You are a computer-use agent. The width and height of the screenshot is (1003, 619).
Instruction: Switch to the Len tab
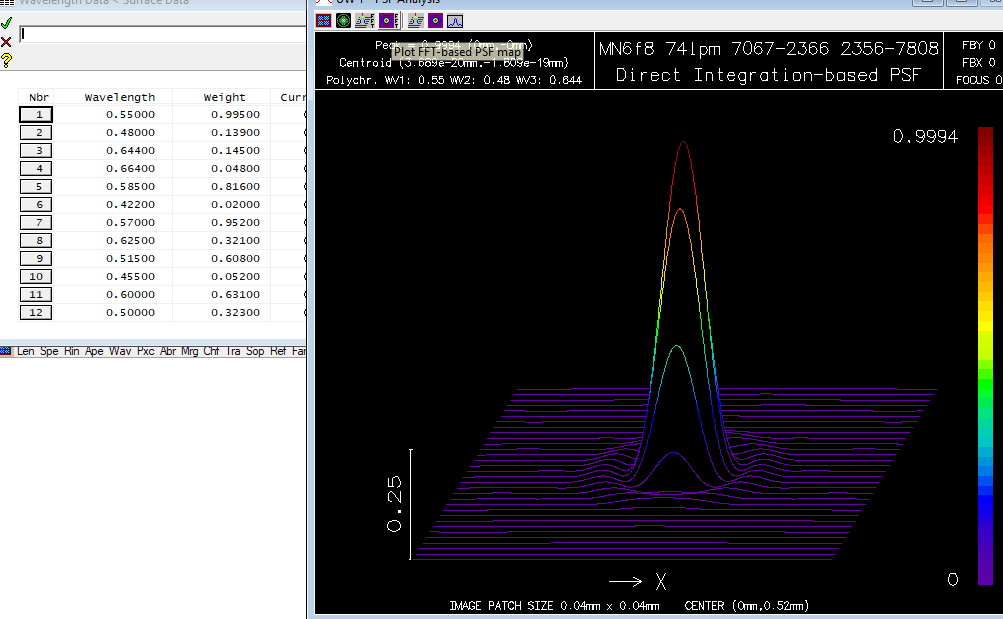26,351
